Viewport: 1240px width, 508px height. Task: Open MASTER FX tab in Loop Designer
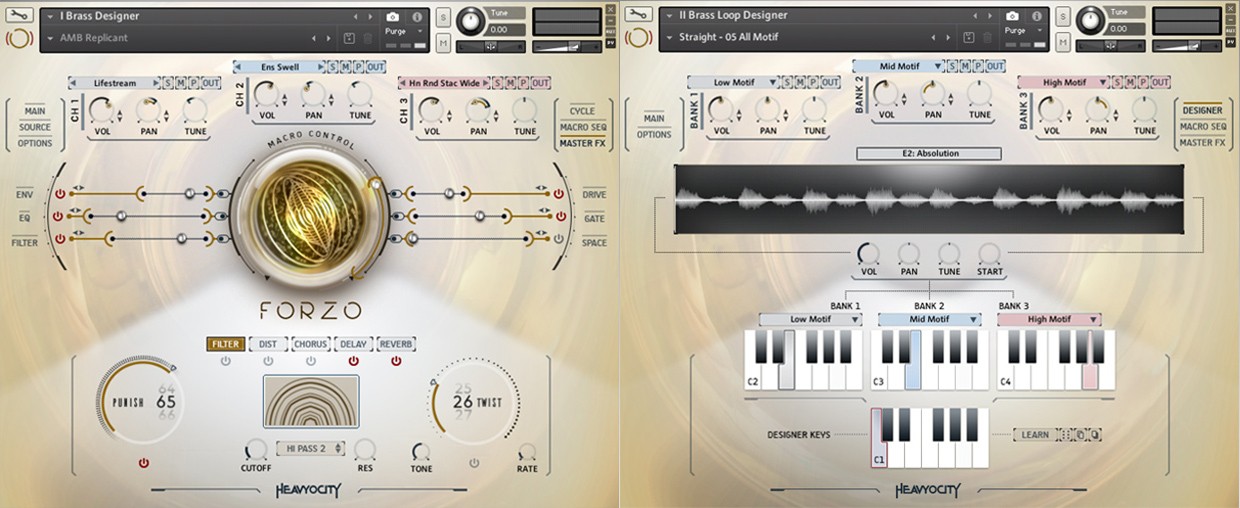tap(1202, 142)
